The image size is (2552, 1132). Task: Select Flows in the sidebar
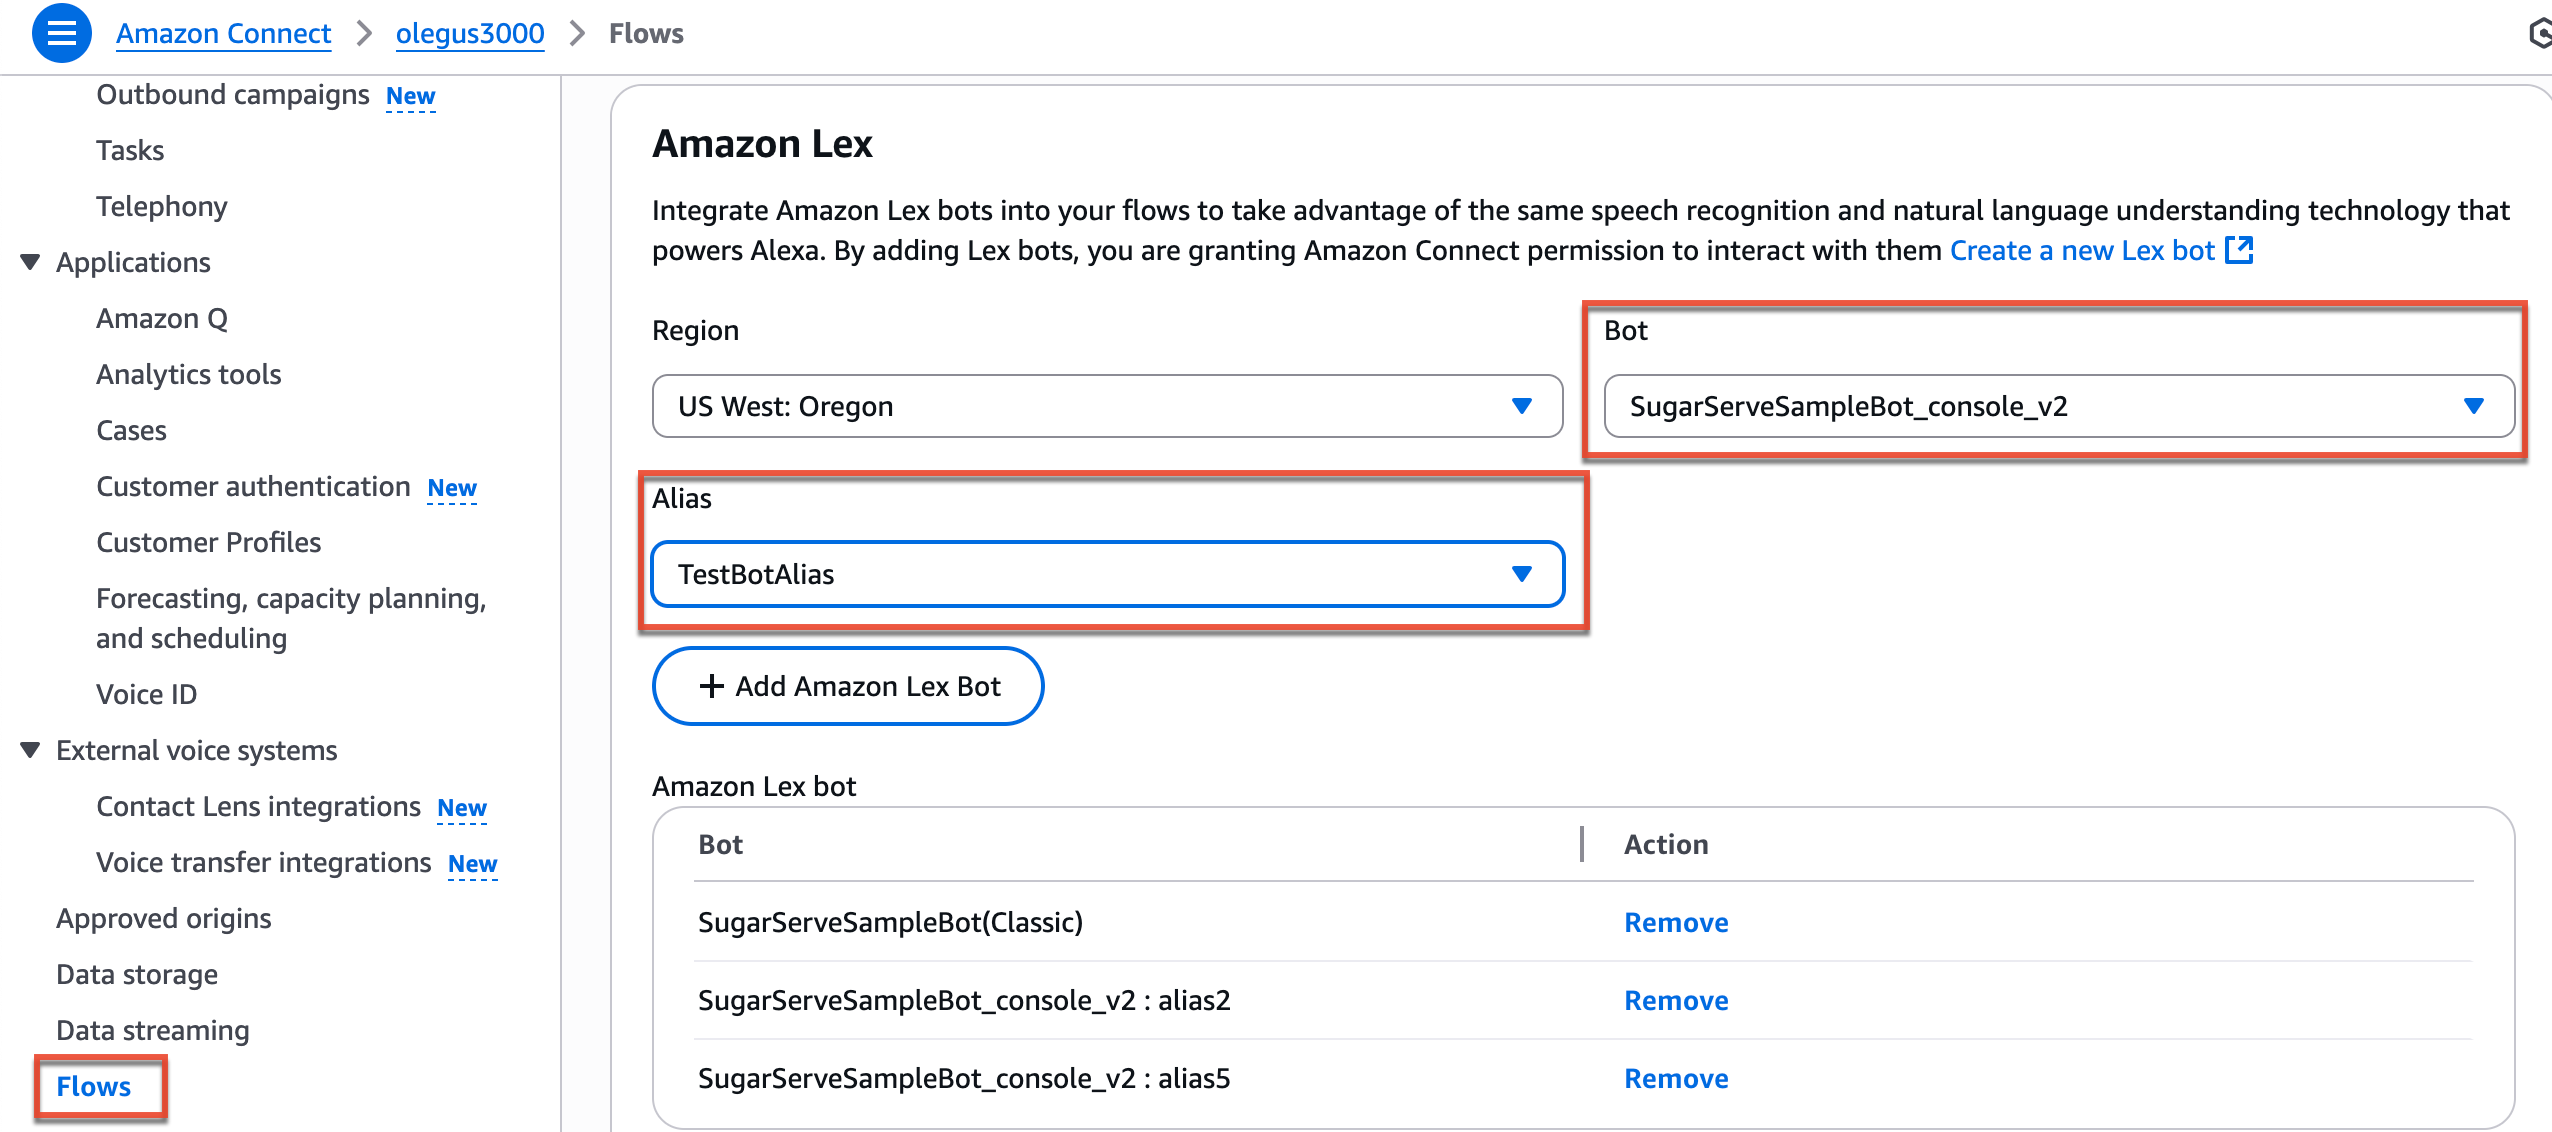pyautogui.click(x=94, y=1086)
